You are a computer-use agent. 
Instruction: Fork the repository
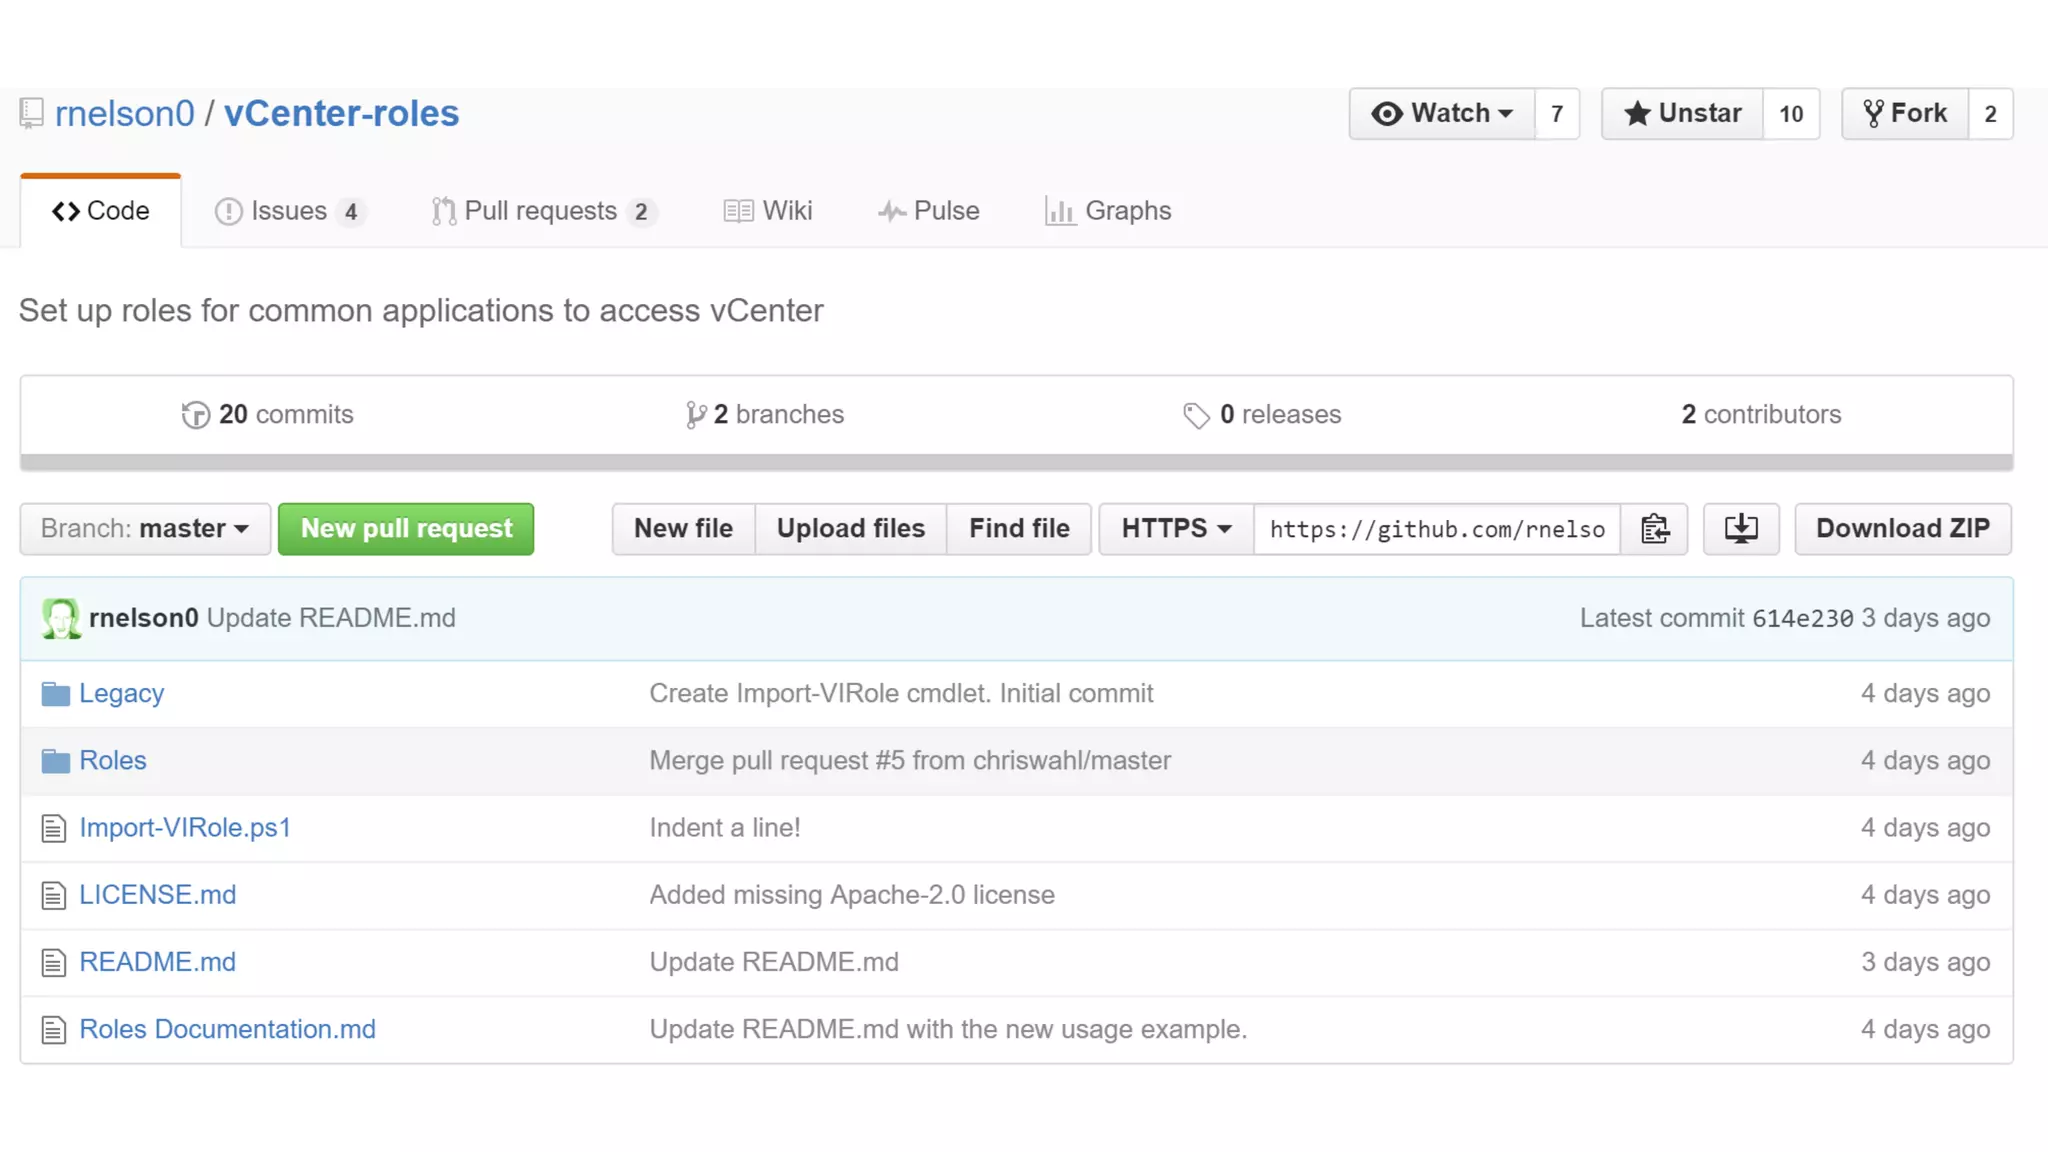pos(1905,114)
